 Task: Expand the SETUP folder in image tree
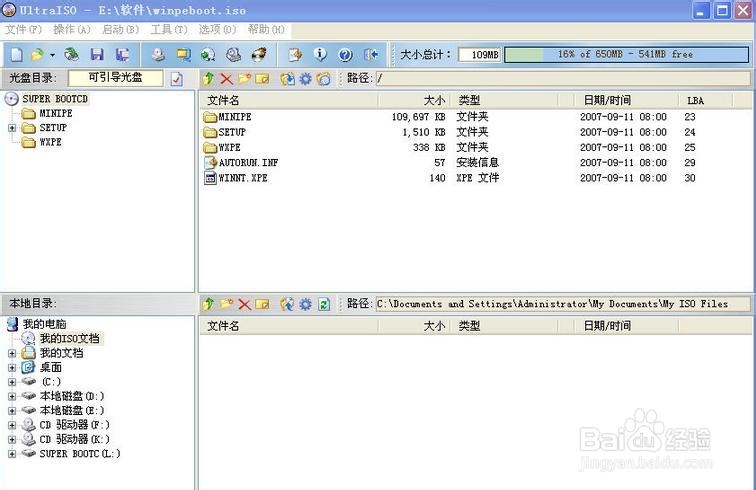tap(12, 128)
